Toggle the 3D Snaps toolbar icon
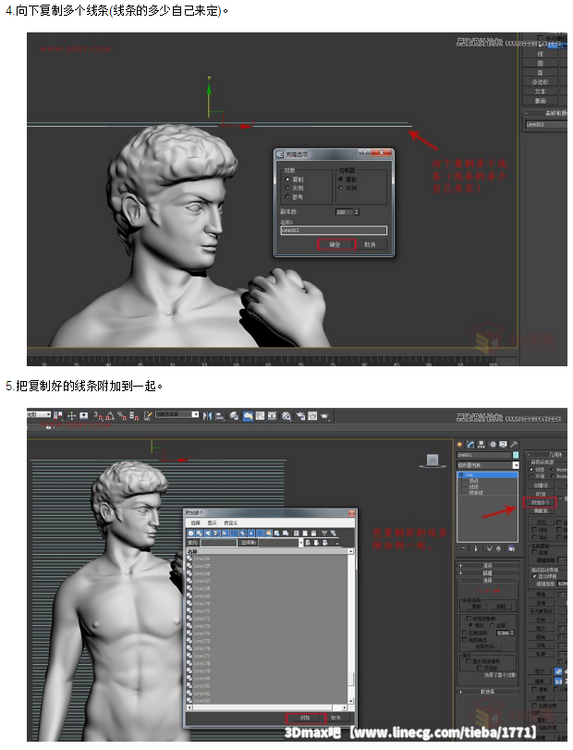 97,416
